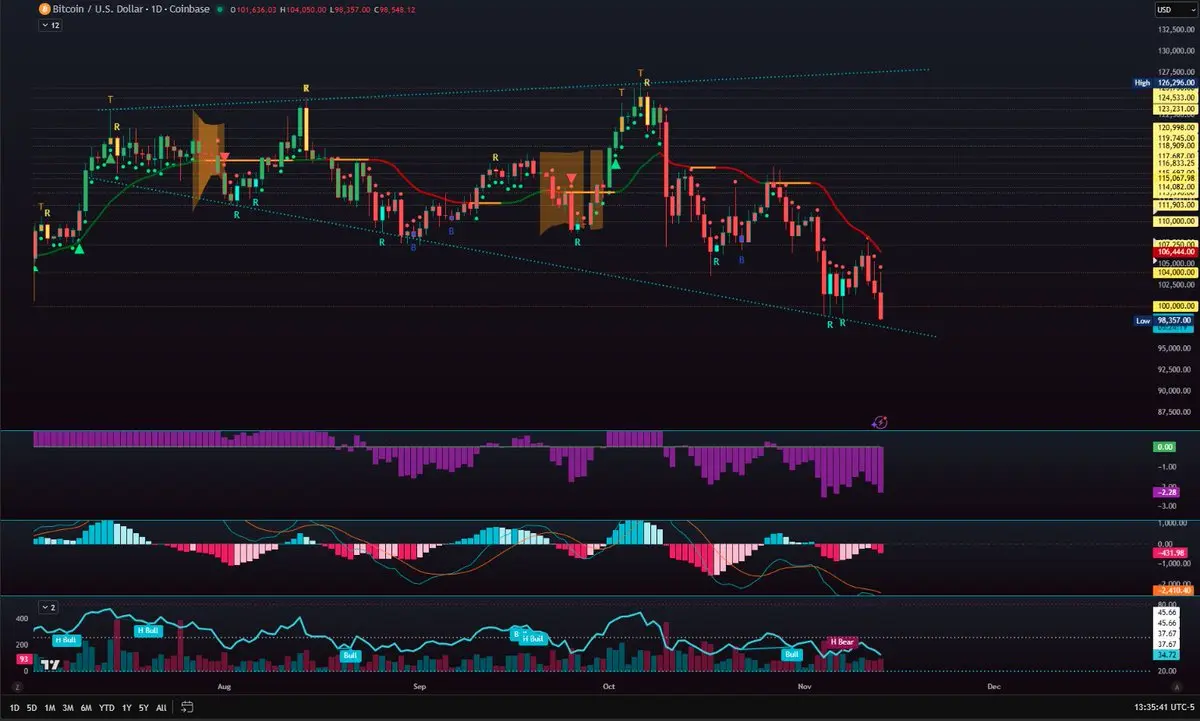Click the Dec label on time axis

[x=993, y=688]
